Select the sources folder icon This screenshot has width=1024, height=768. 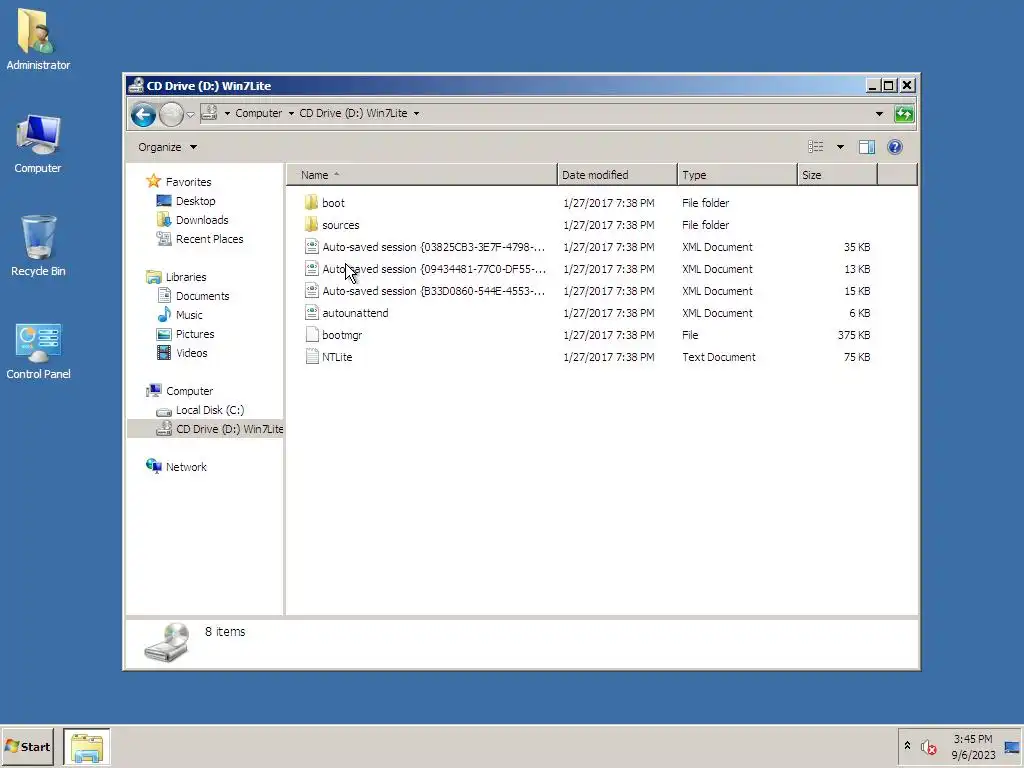tap(312, 225)
